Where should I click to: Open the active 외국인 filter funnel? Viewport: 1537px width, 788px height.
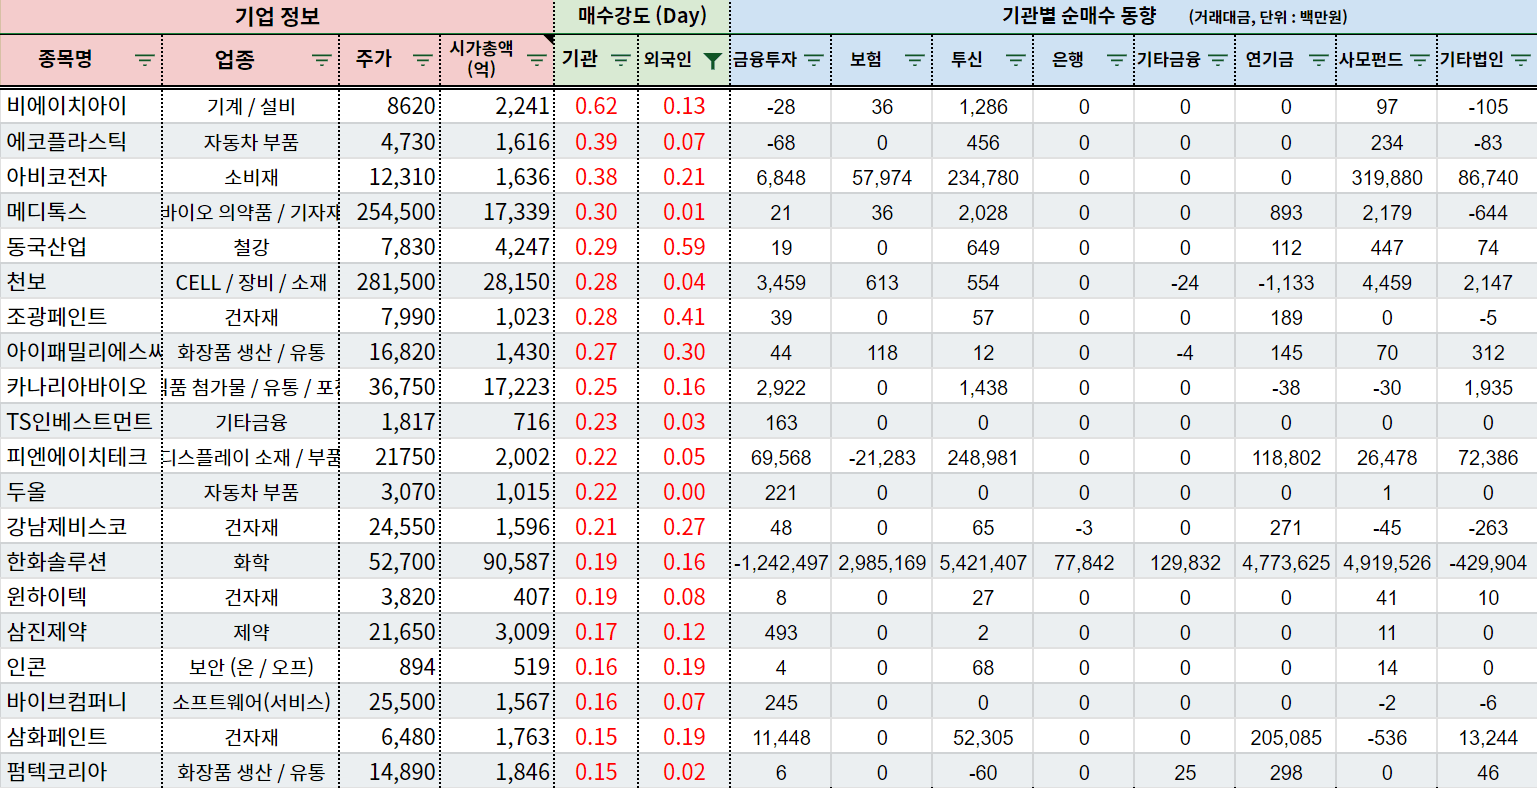tap(712, 60)
